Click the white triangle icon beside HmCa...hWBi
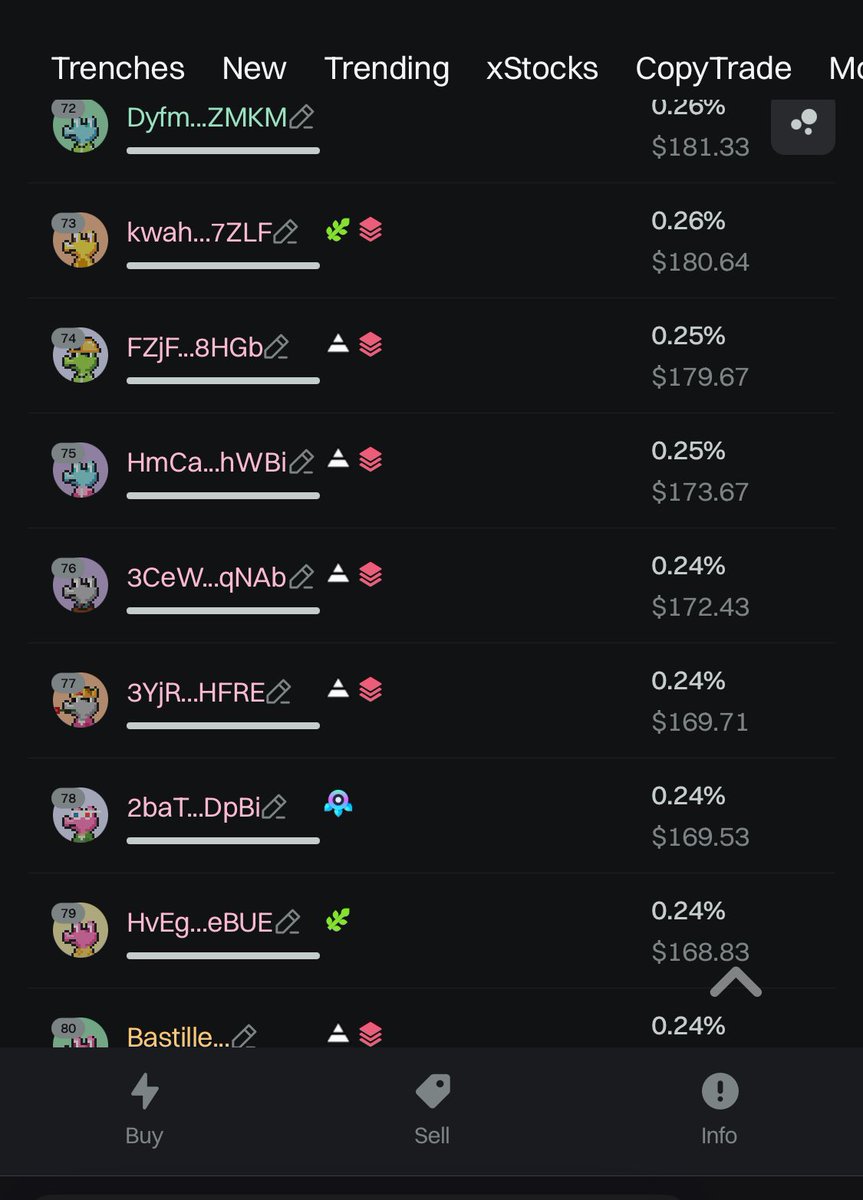Screen dimensions: 863x1200 [338, 460]
